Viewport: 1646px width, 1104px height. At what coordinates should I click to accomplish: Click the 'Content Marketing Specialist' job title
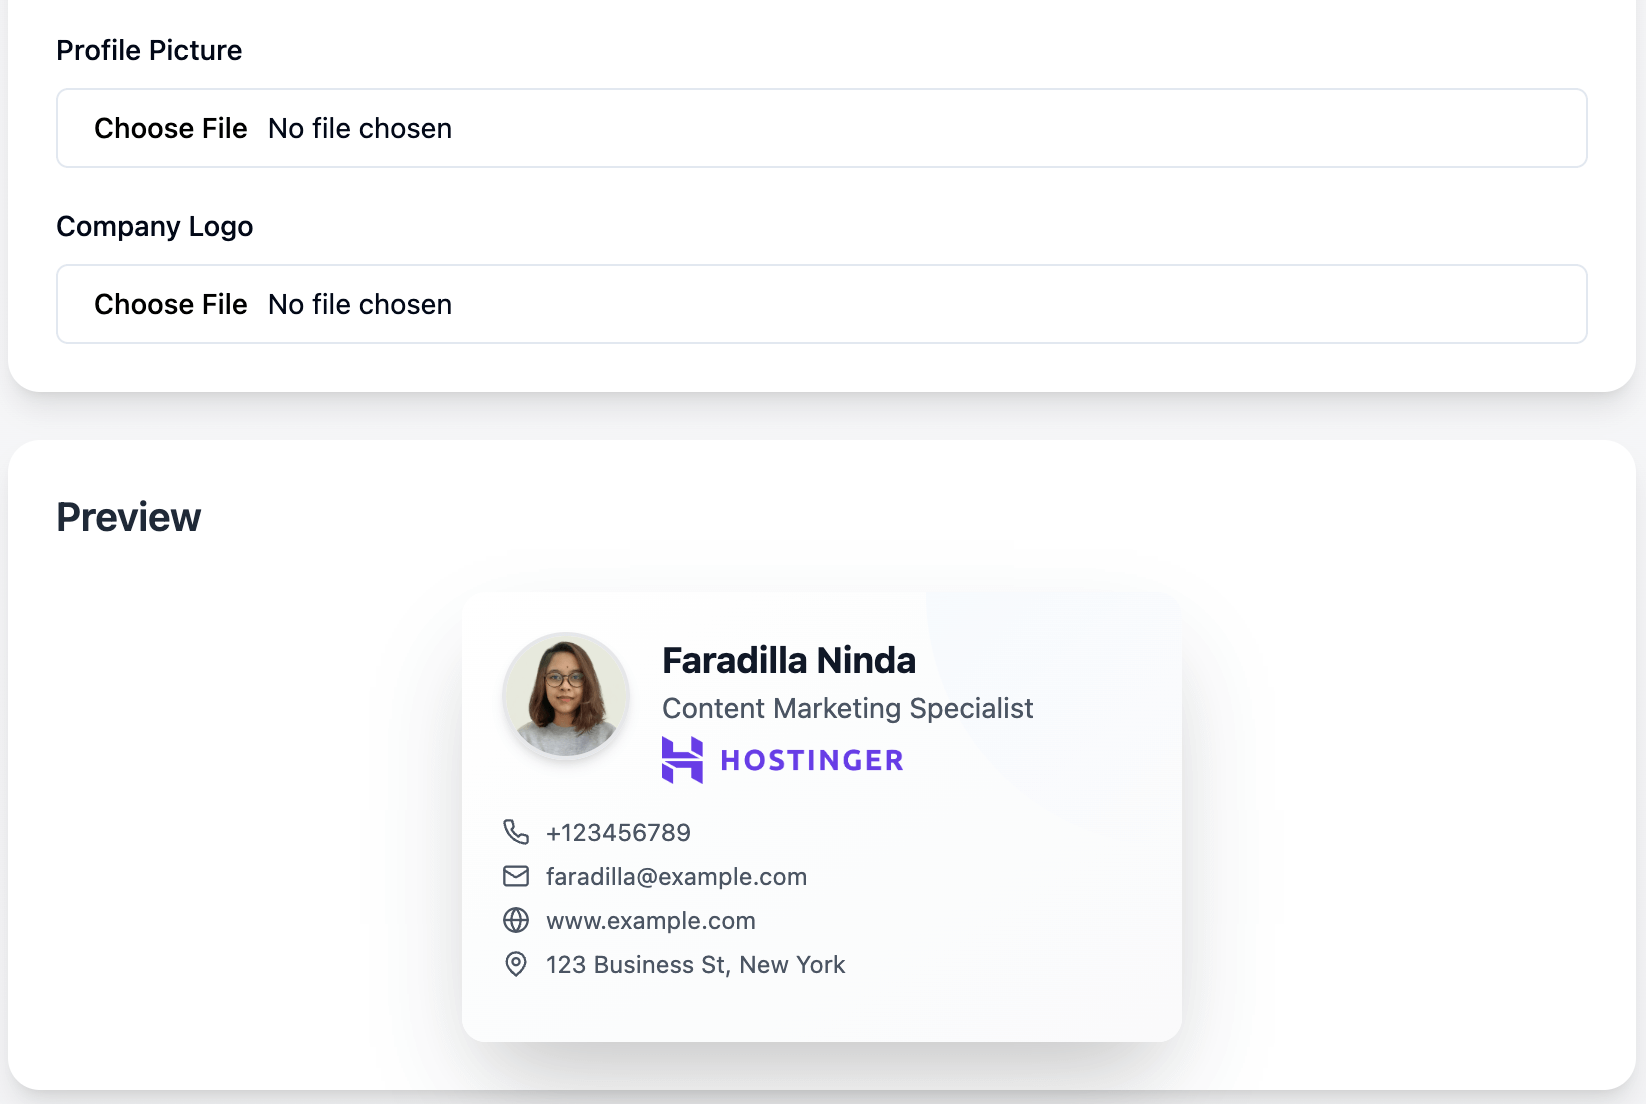tap(848, 708)
